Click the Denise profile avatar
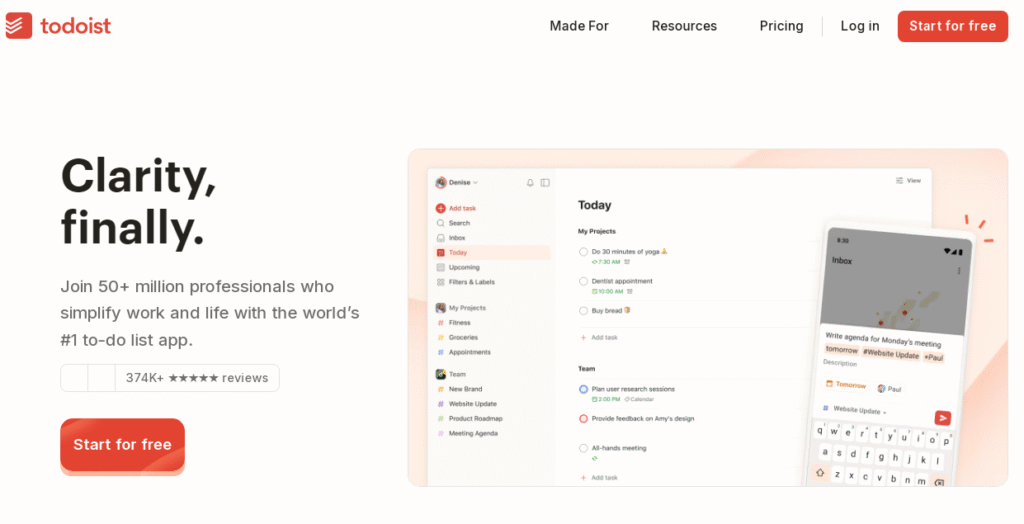Image resolution: width=1024 pixels, height=524 pixels. tap(441, 183)
